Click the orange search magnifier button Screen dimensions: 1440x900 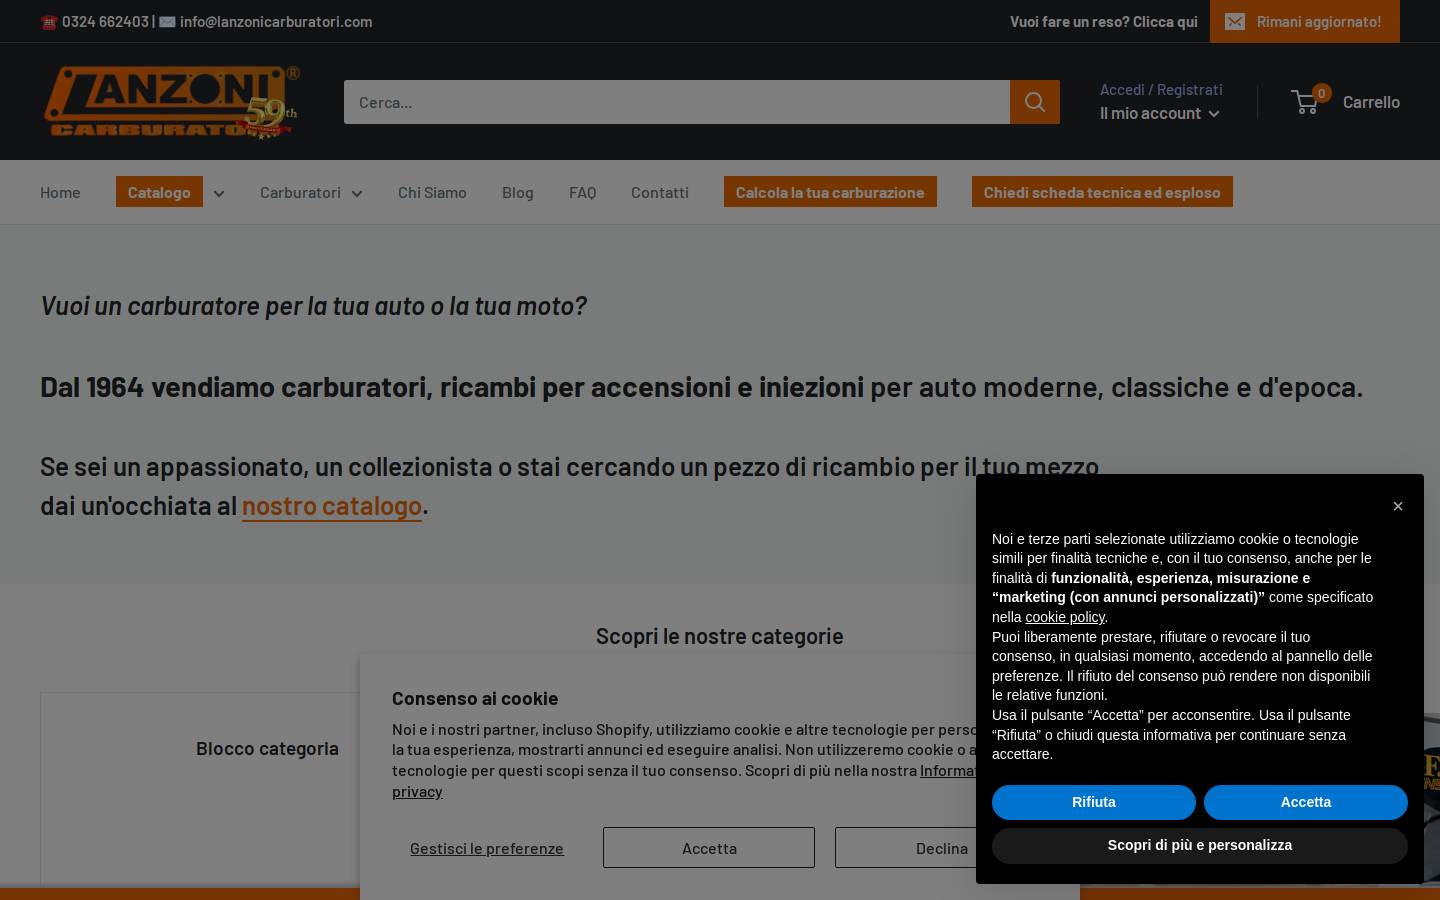coord(1035,102)
